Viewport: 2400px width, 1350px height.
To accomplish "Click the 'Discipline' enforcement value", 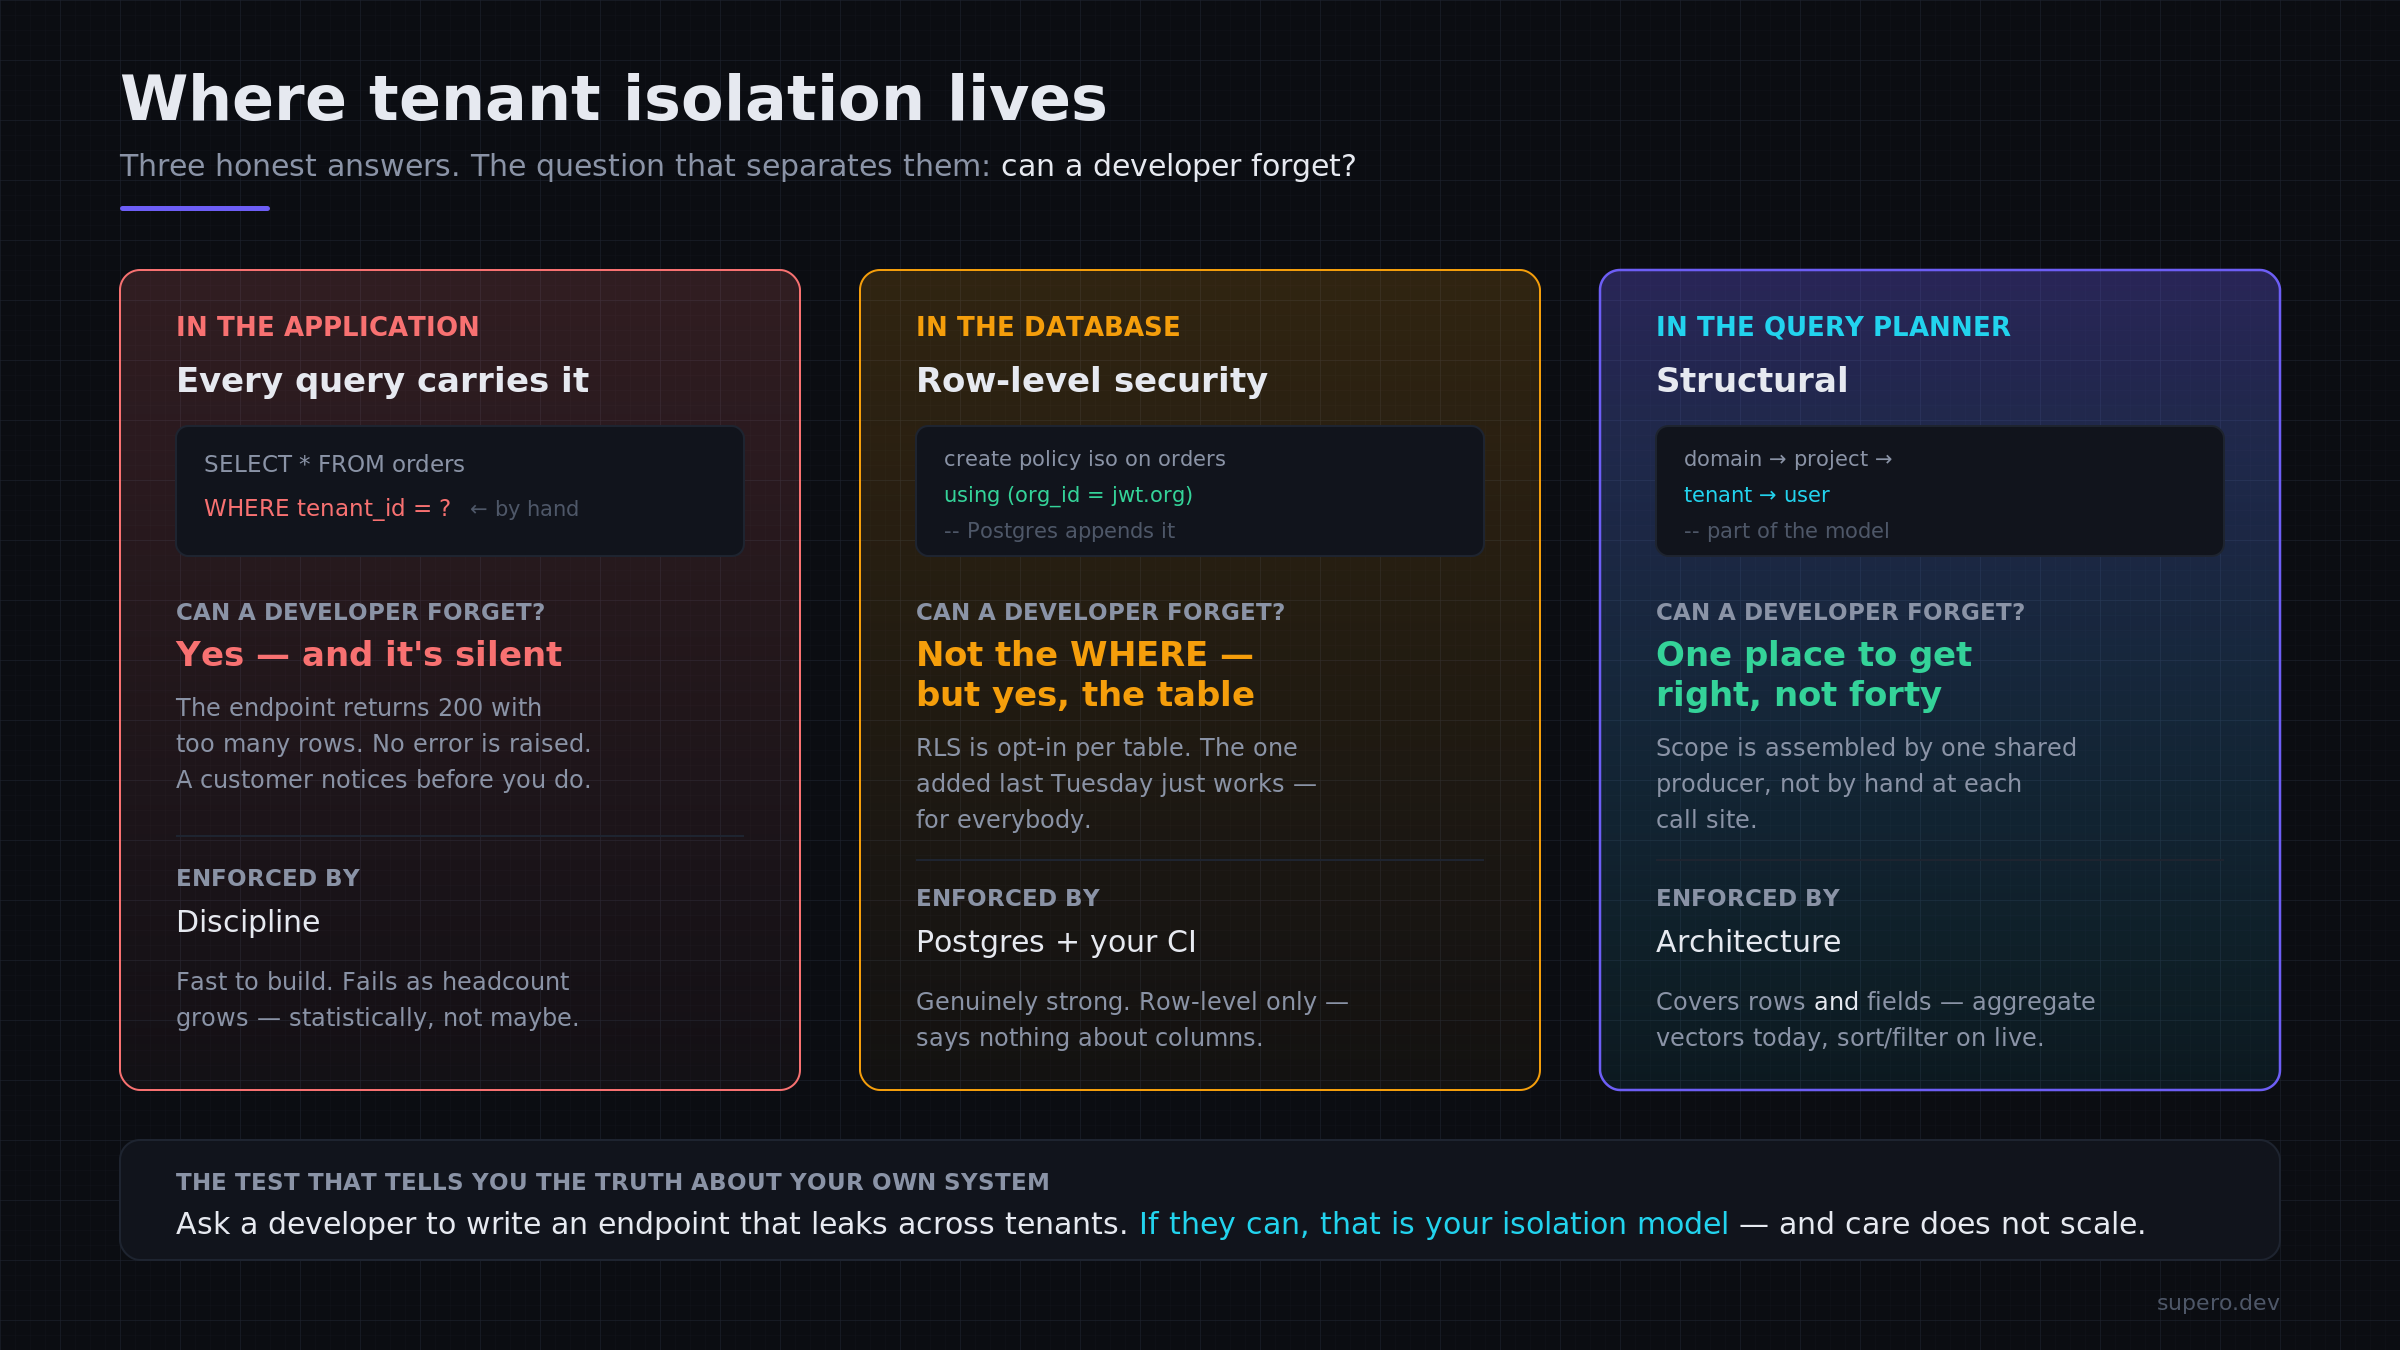I will (x=248, y=921).
